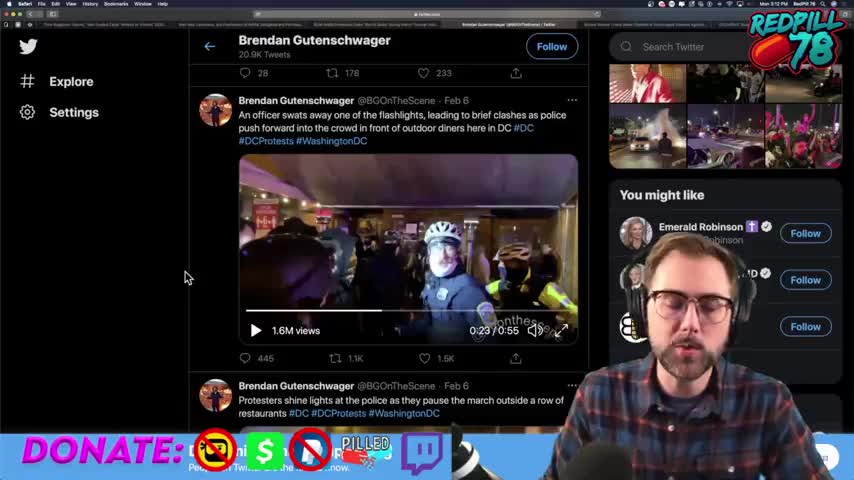Like the tweet with 1.5K likes

click(x=425, y=358)
